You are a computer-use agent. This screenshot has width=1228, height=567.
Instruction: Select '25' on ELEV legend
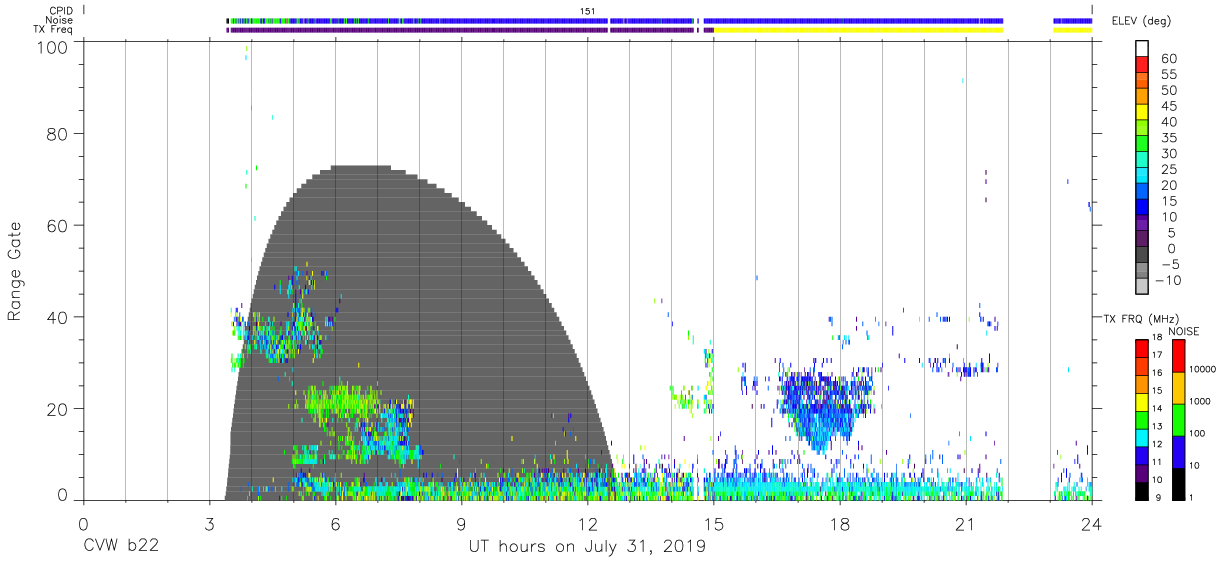[x=1169, y=170]
